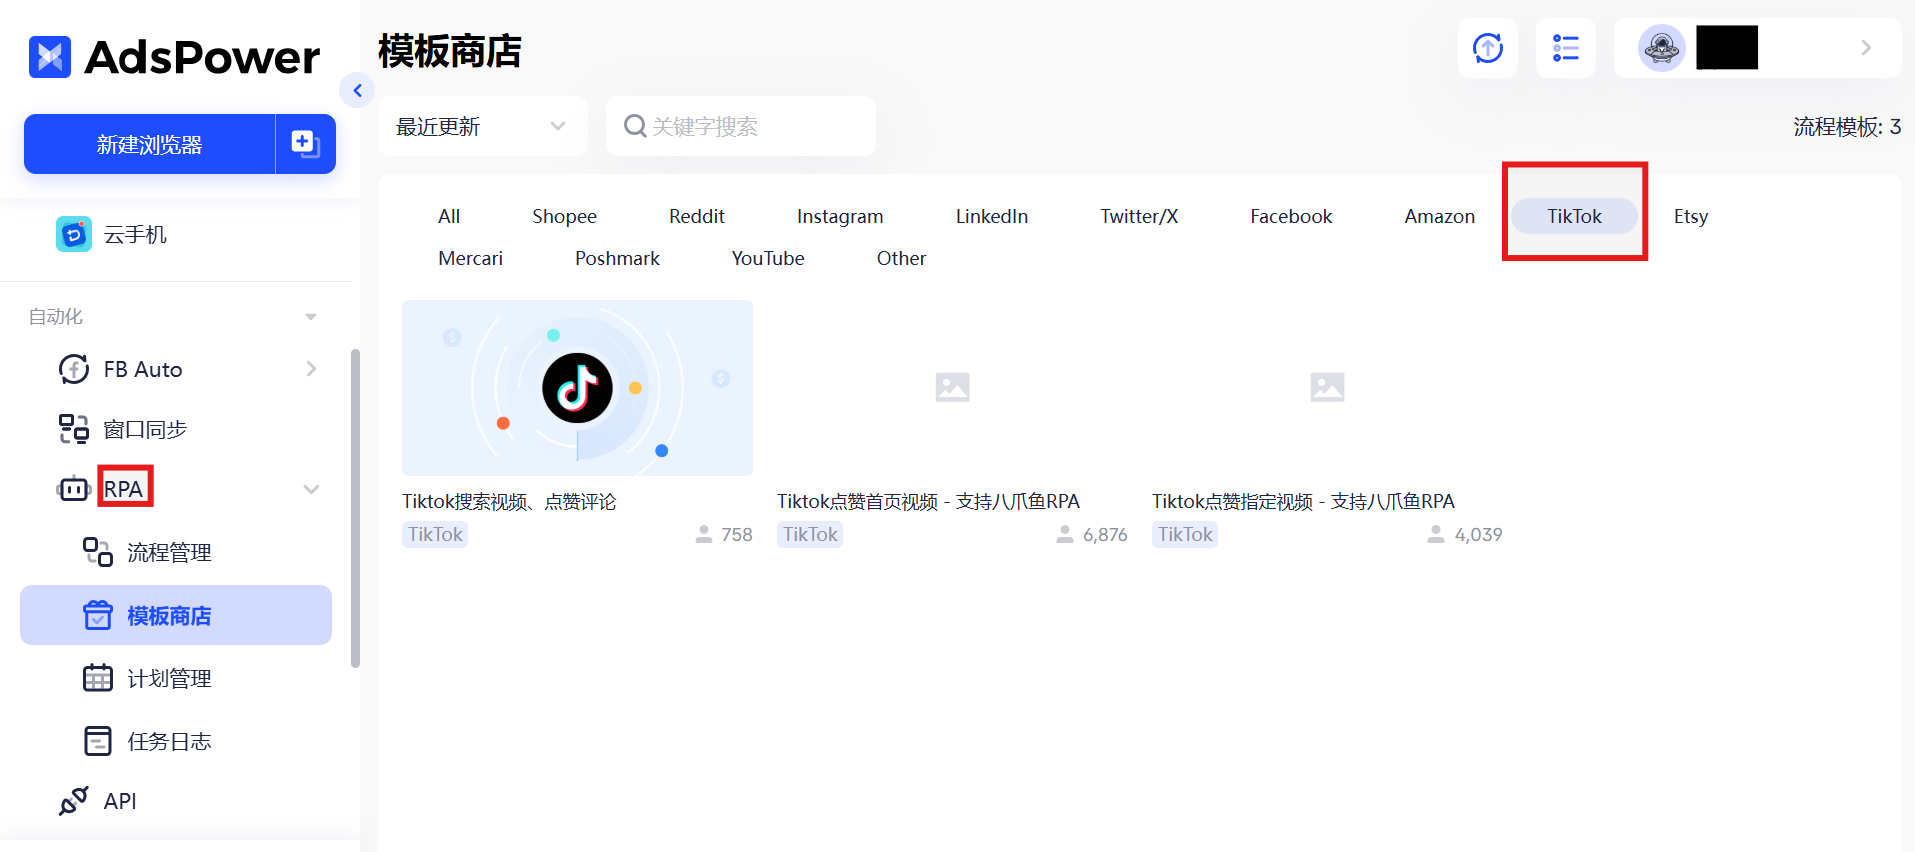
Task: Click the 自动化 section label
Action: 56,317
